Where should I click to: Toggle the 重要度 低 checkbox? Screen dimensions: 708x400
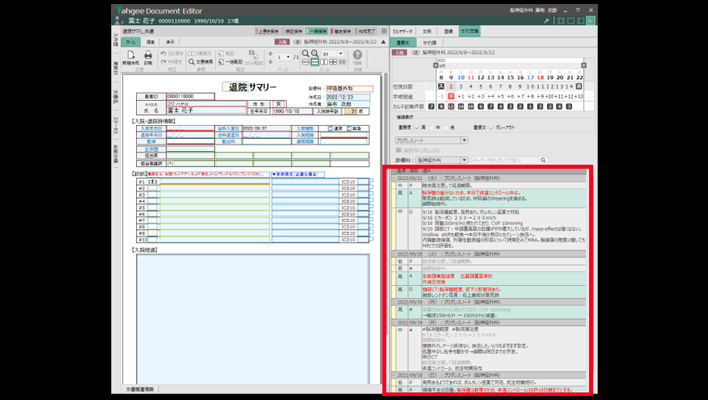click(x=446, y=128)
